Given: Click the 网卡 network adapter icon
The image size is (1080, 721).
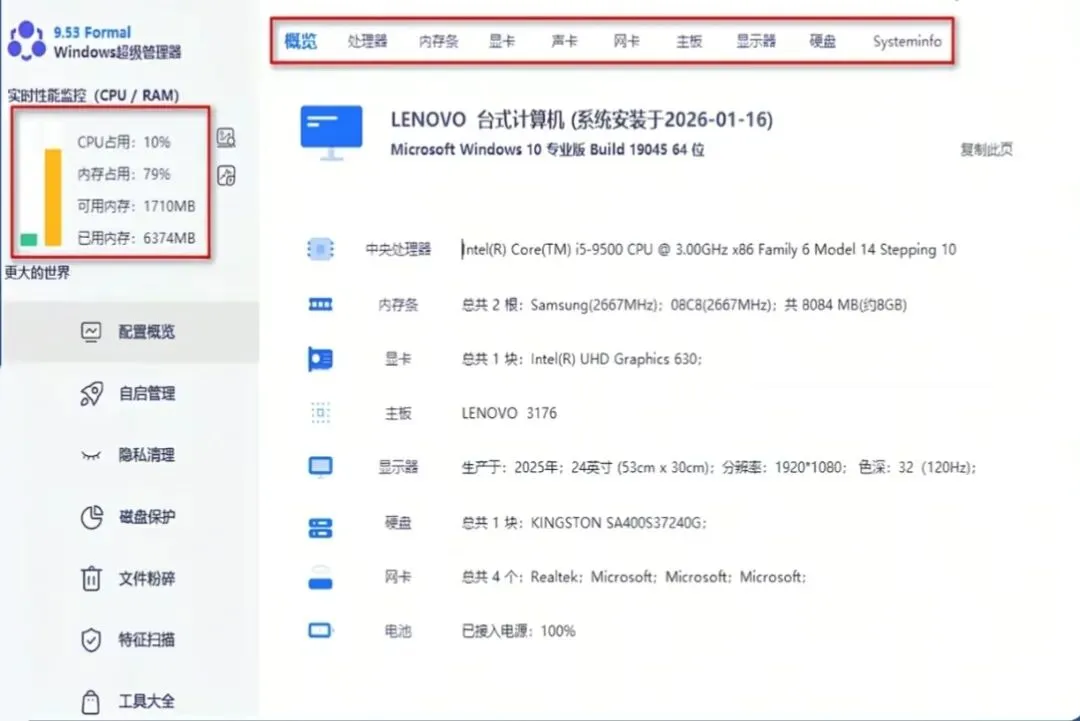Looking at the screenshot, I should click(x=320, y=578).
